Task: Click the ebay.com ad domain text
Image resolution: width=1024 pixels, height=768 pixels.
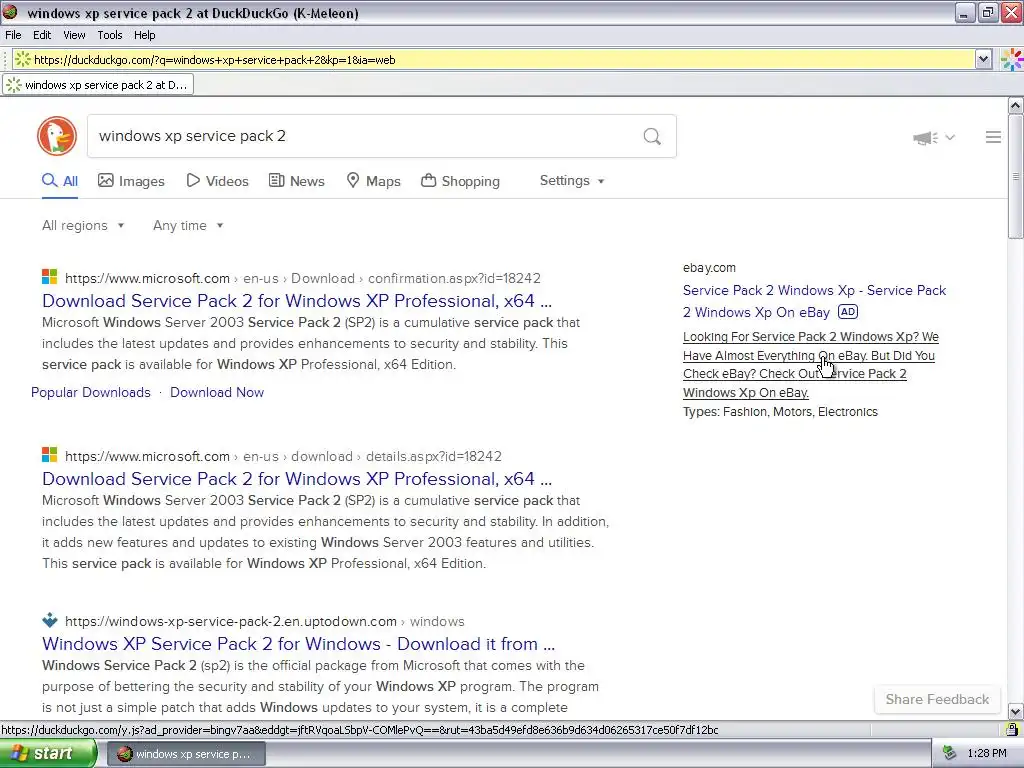Action: [x=709, y=268]
